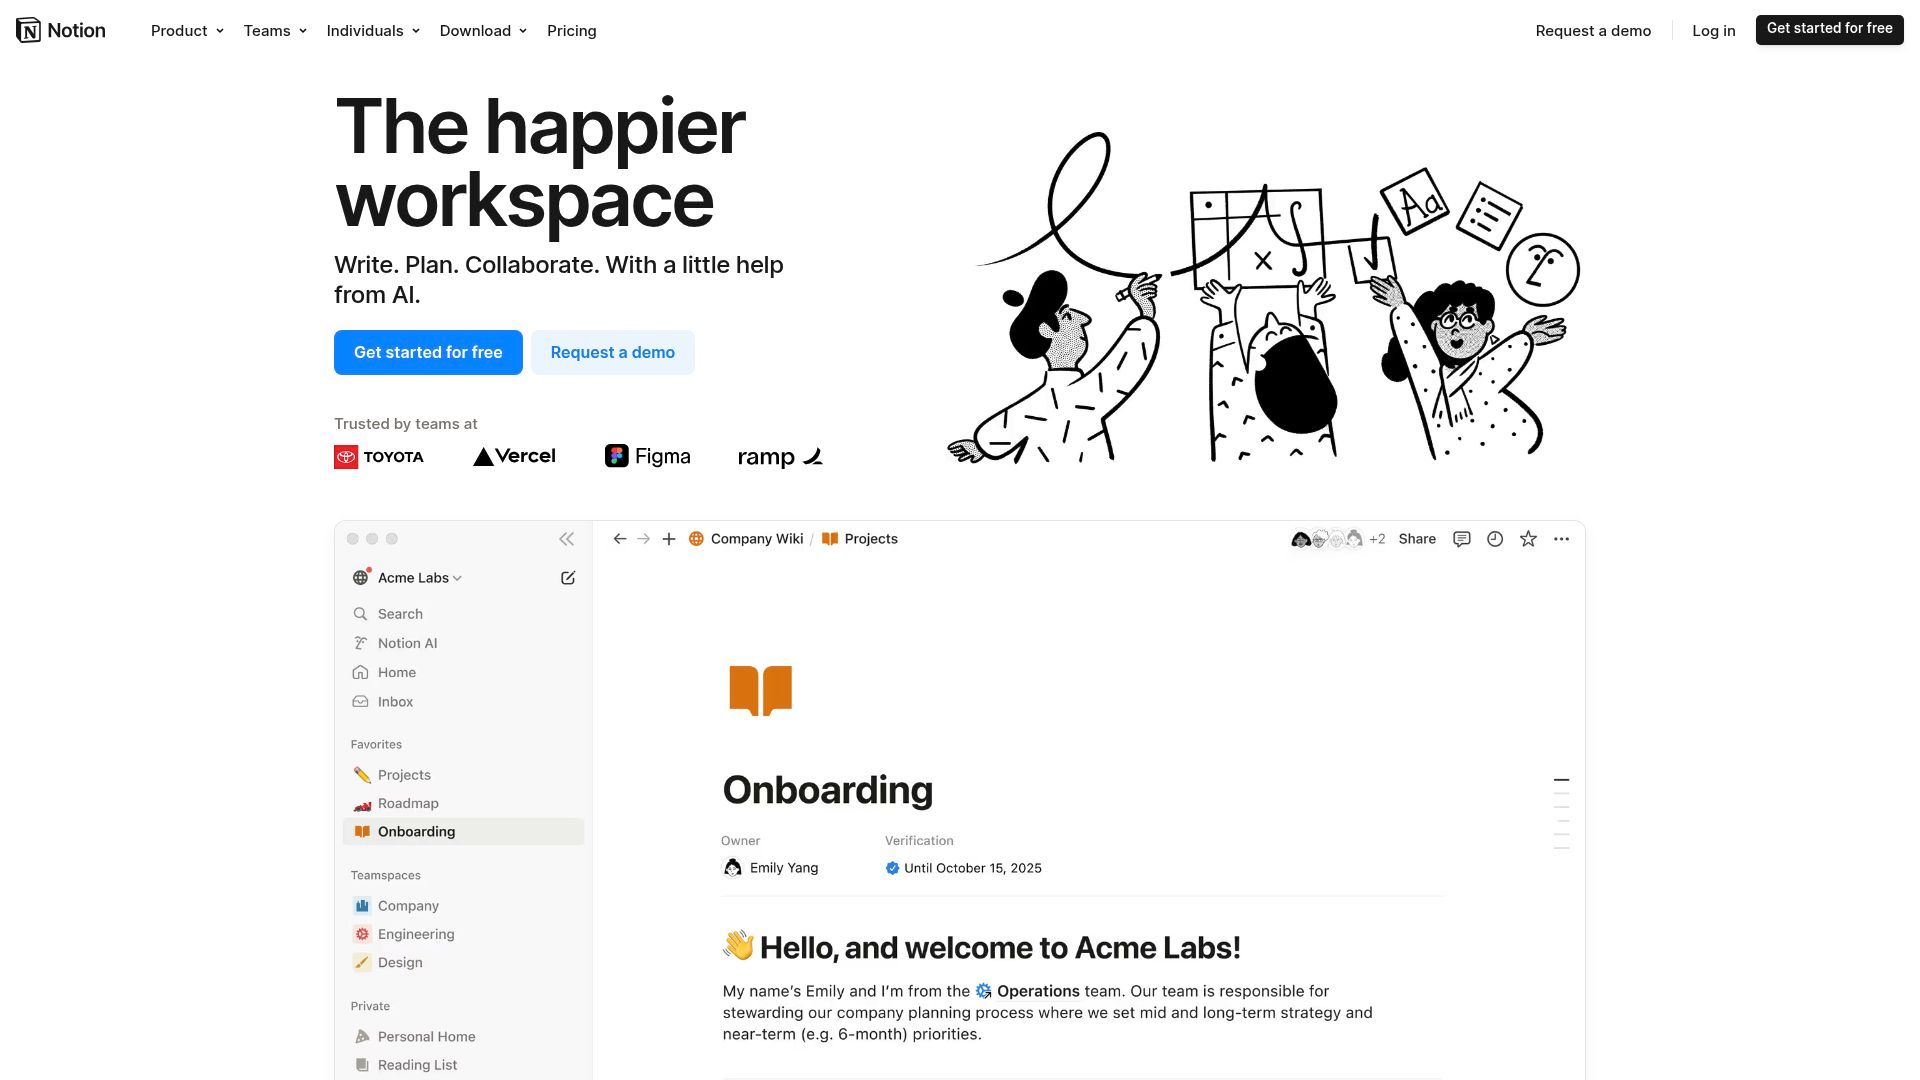The width and height of the screenshot is (1920, 1080).
Task: Star the page as favorite
Action: (x=1528, y=539)
